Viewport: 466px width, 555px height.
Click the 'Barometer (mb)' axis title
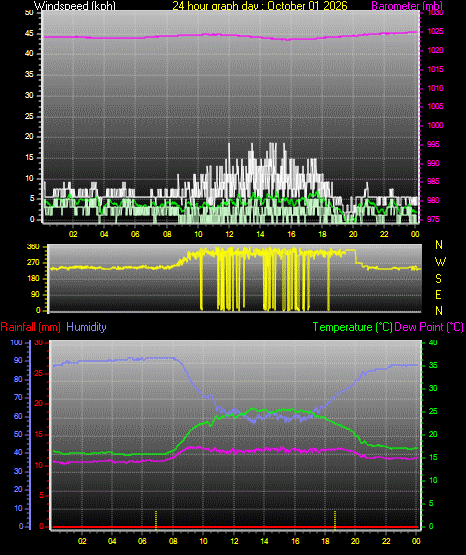407,5
